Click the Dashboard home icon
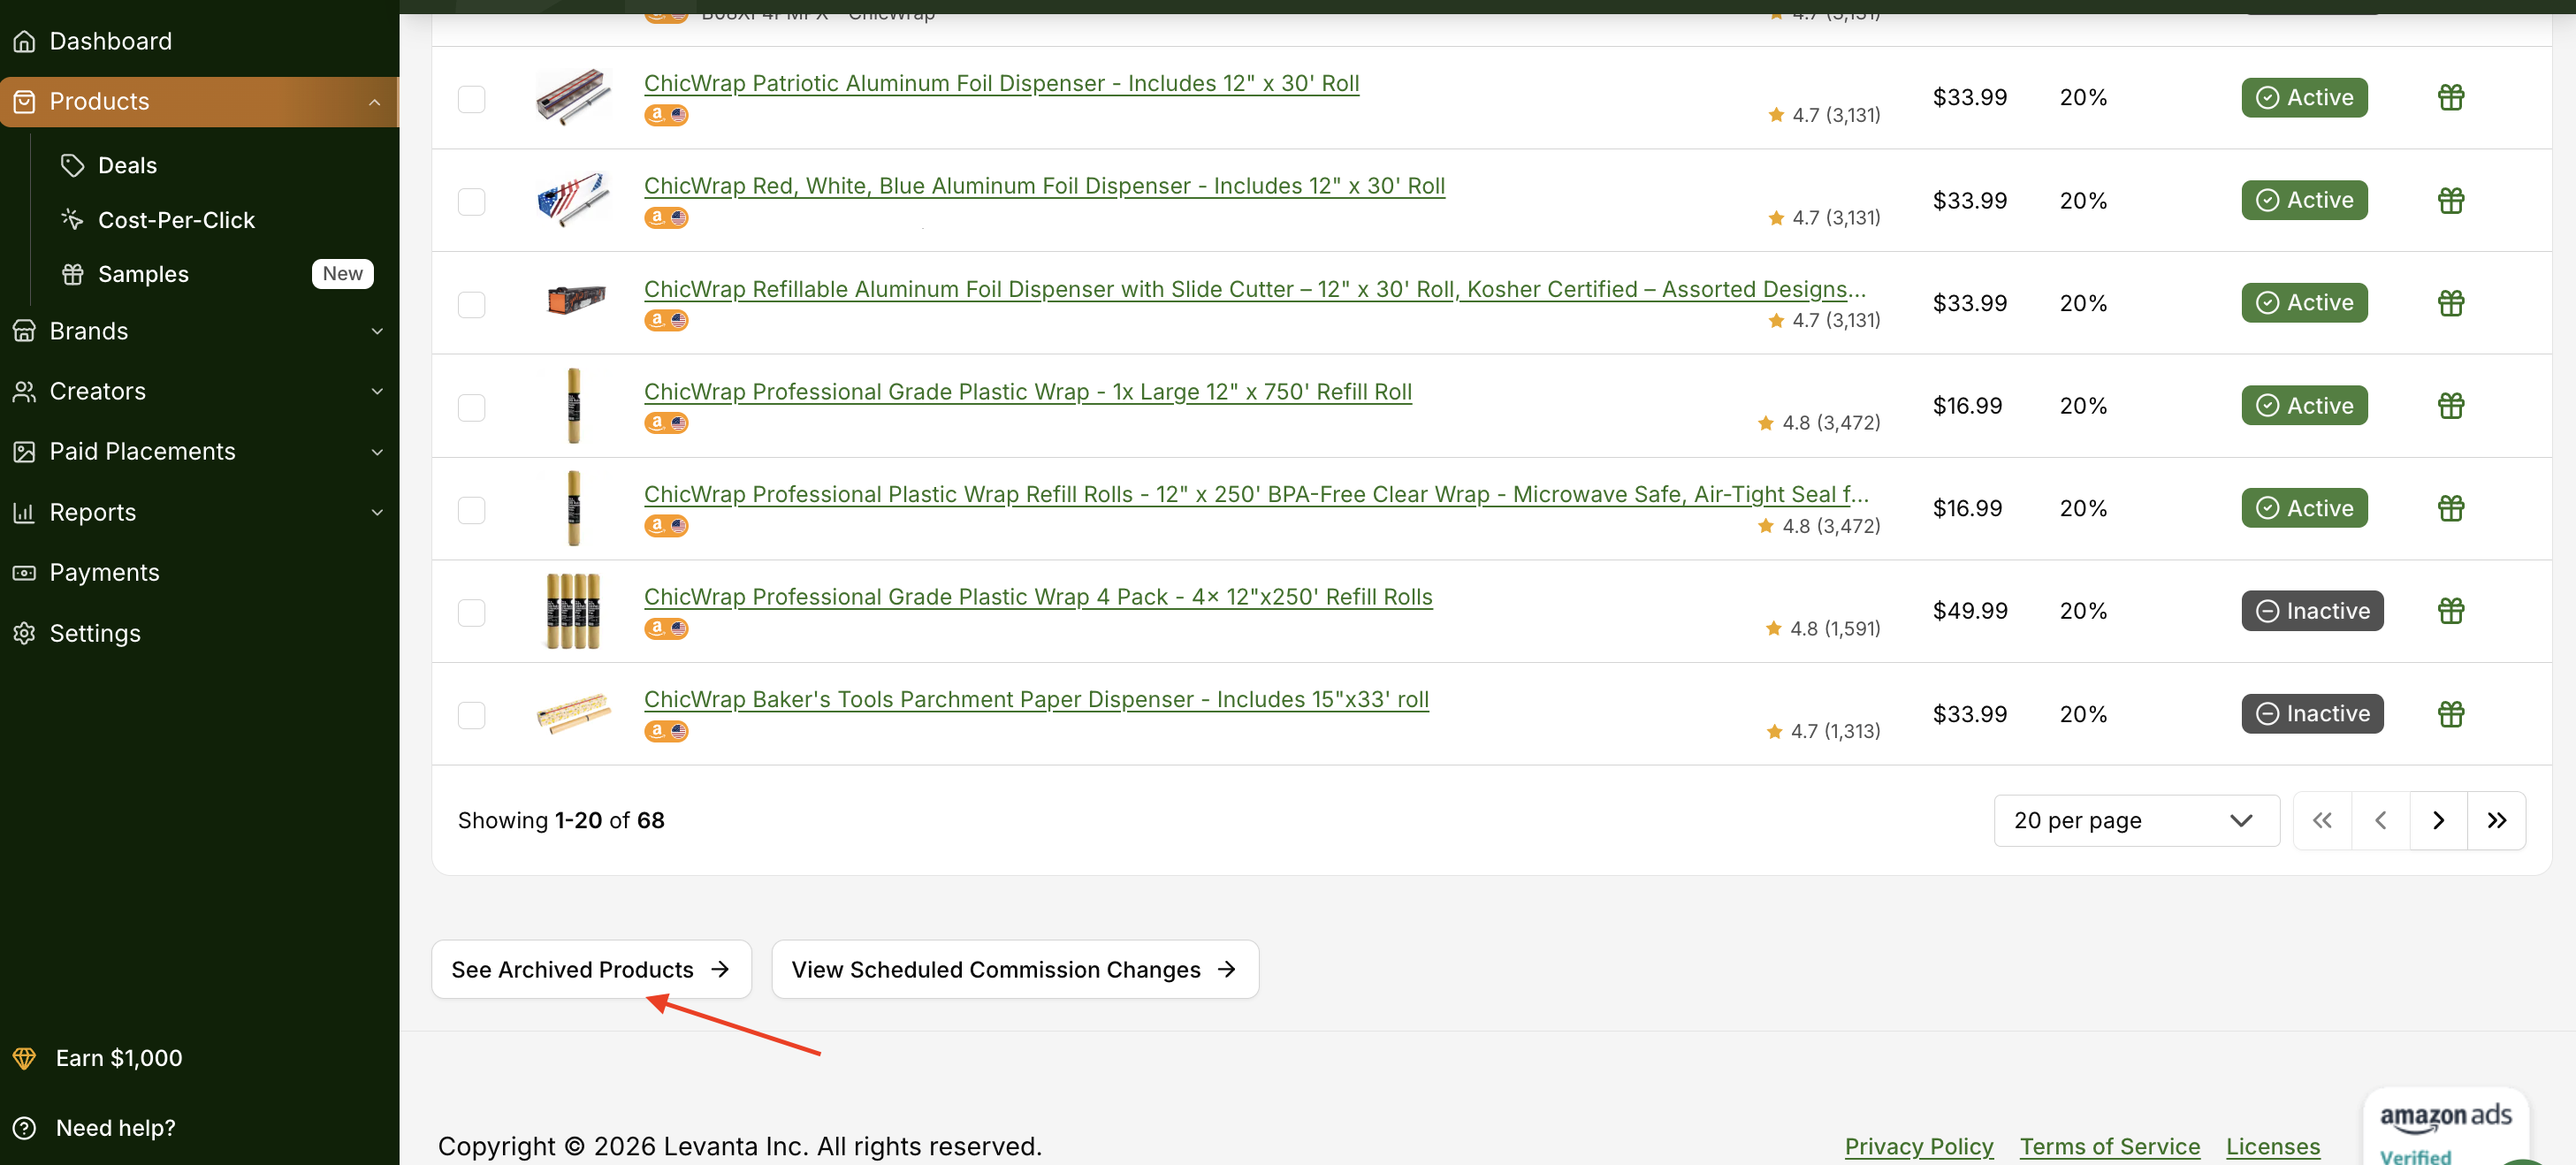This screenshot has width=2576, height=1165. [x=24, y=41]
